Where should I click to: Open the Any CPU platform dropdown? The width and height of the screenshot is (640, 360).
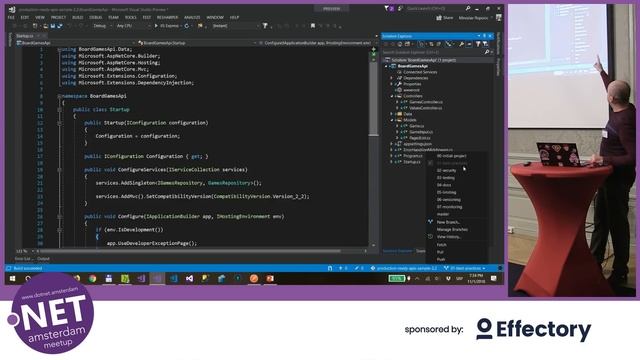pyautogui.click(x=133, y=26)
